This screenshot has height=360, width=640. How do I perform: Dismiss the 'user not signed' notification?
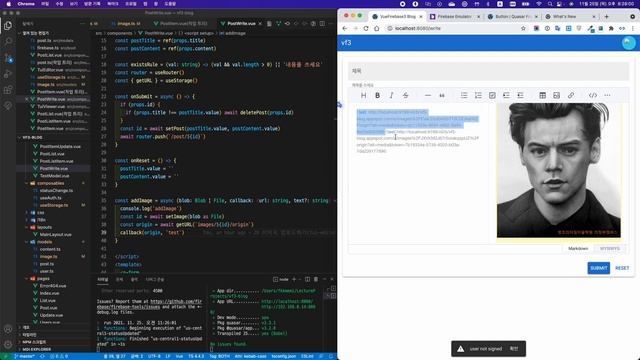514,349
